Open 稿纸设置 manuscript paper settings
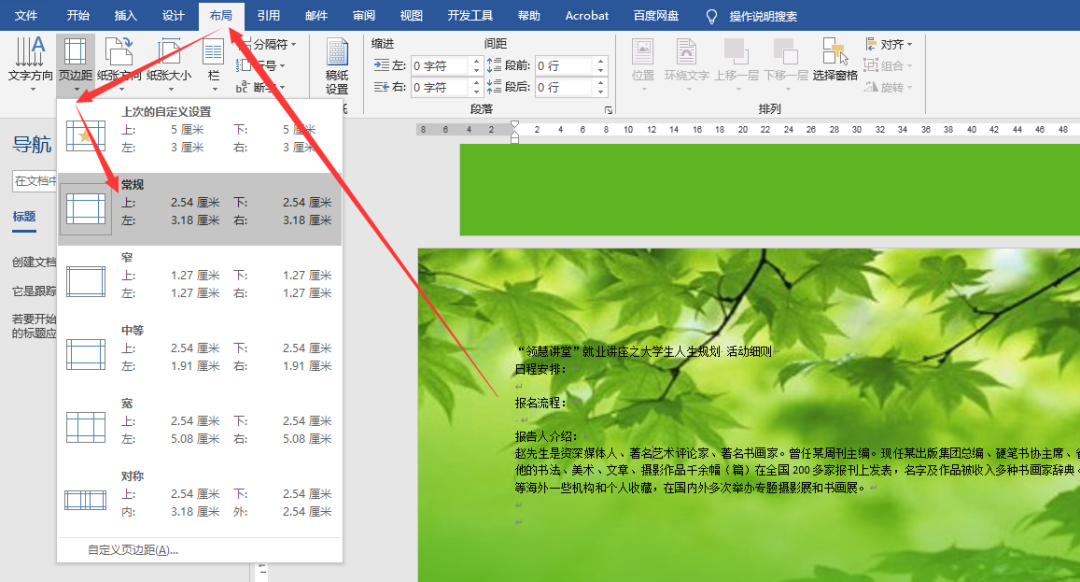This screenshot has width=1080, height=582. 337,65
